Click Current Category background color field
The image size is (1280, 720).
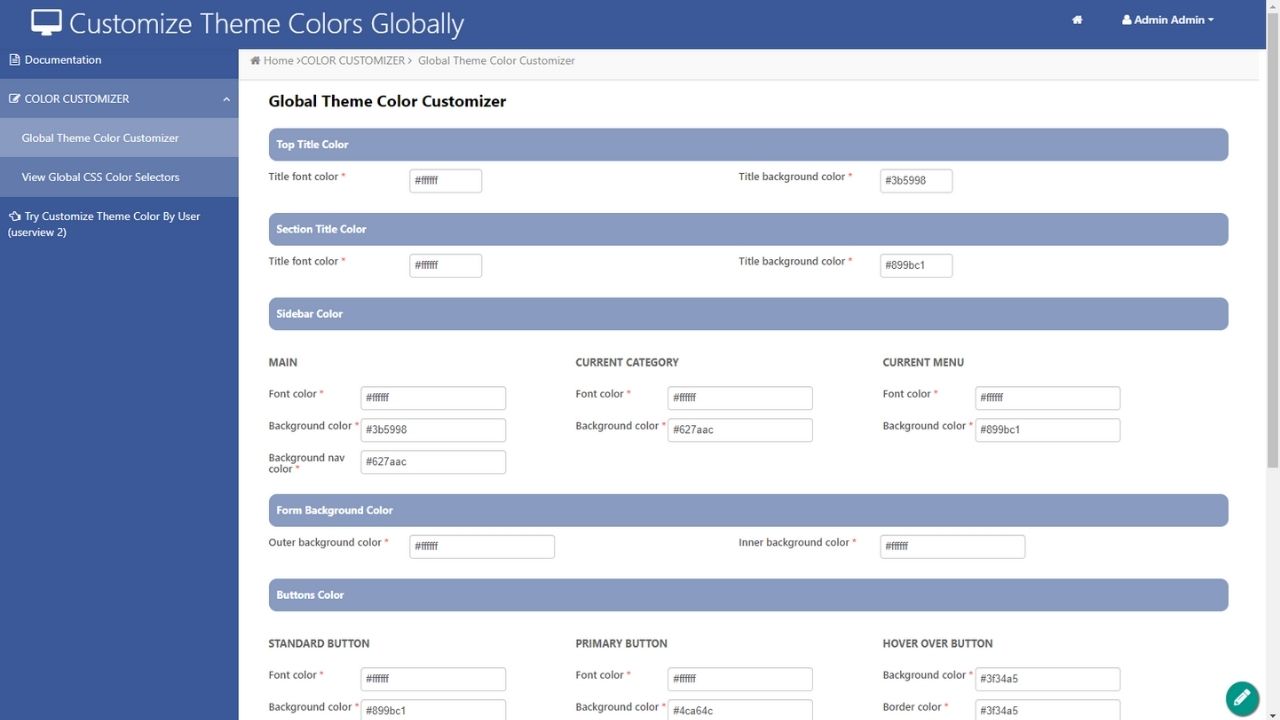tap(739, 430)
